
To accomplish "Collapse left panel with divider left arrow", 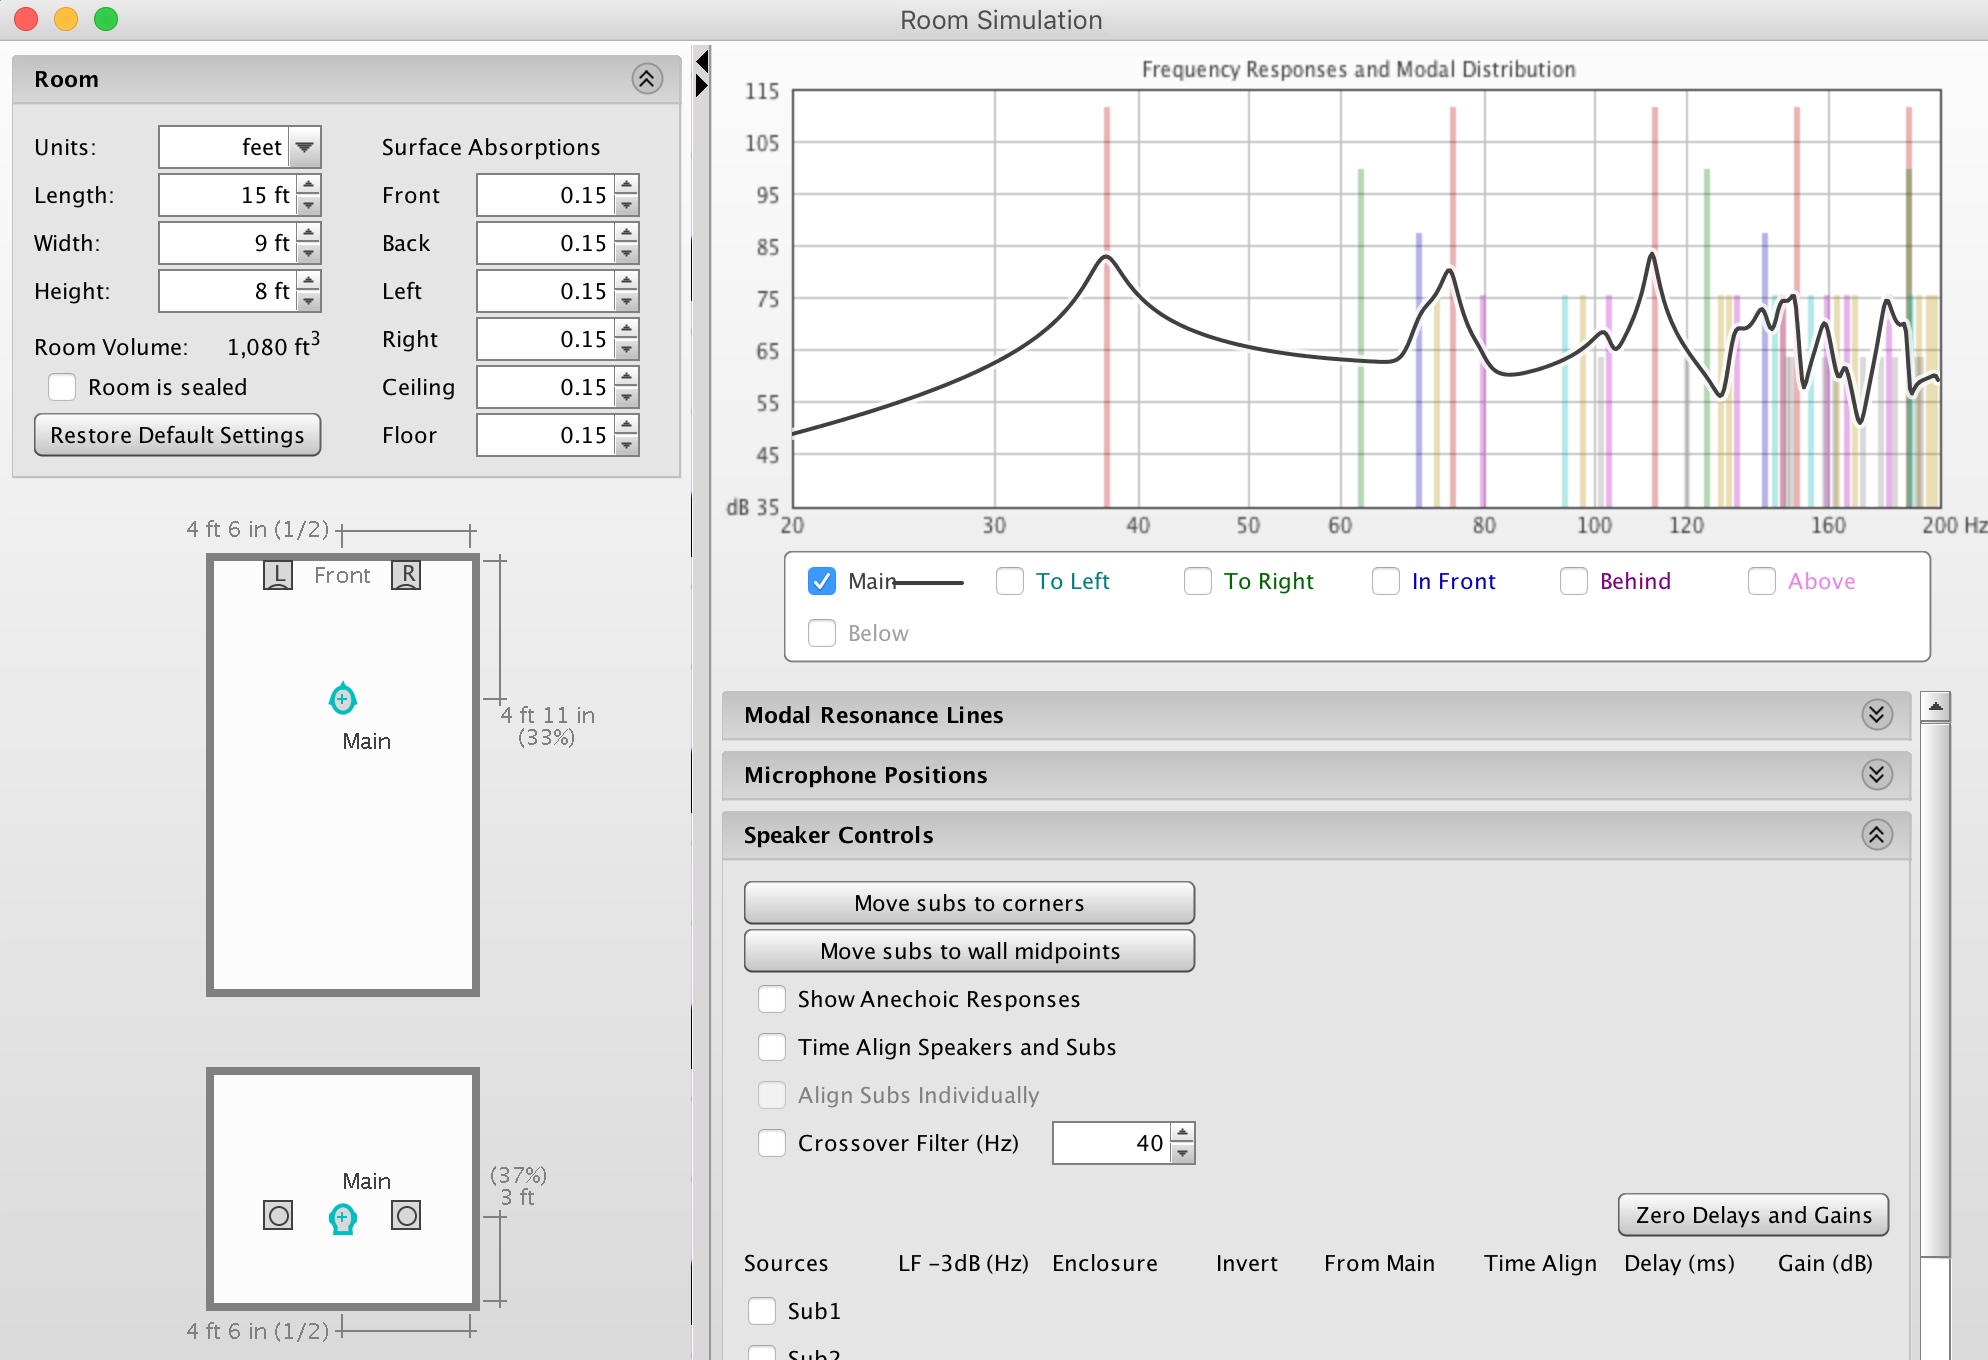I will (x=702, y=62).
